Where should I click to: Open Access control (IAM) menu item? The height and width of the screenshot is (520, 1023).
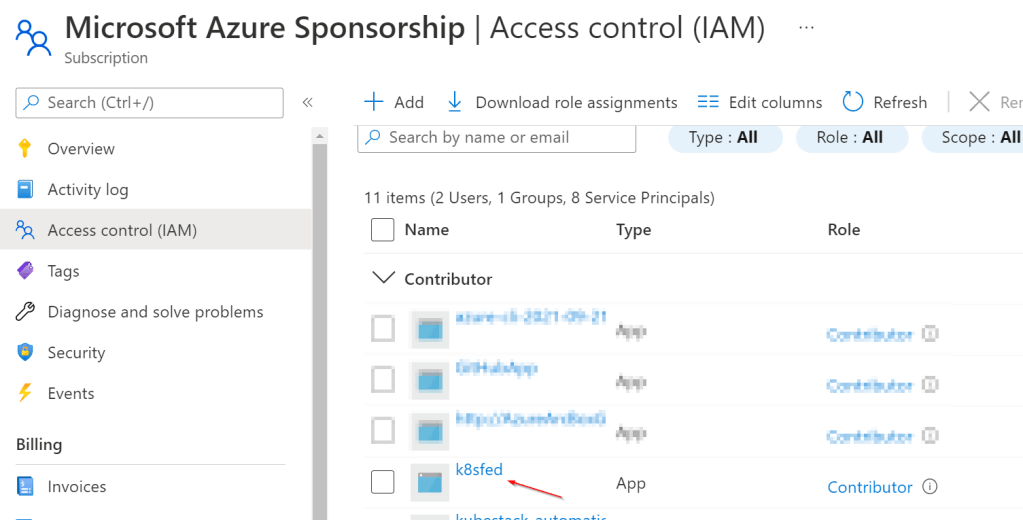tap(122, 231)
